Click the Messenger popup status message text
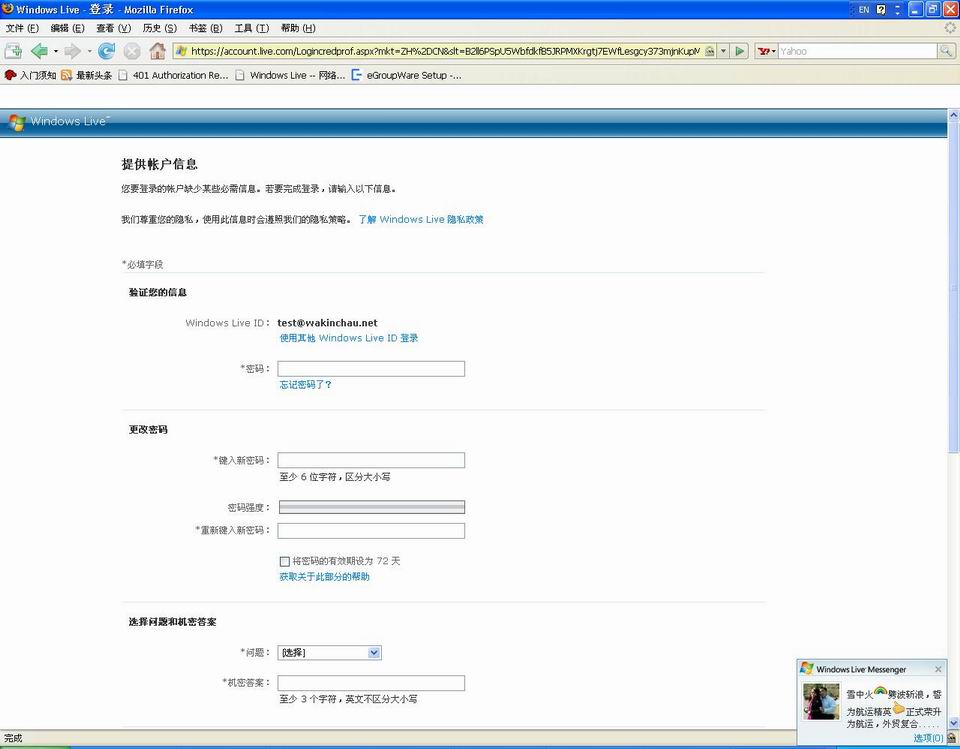The width and height of the screenshot is (960, 749). click(x=894, y=709)
